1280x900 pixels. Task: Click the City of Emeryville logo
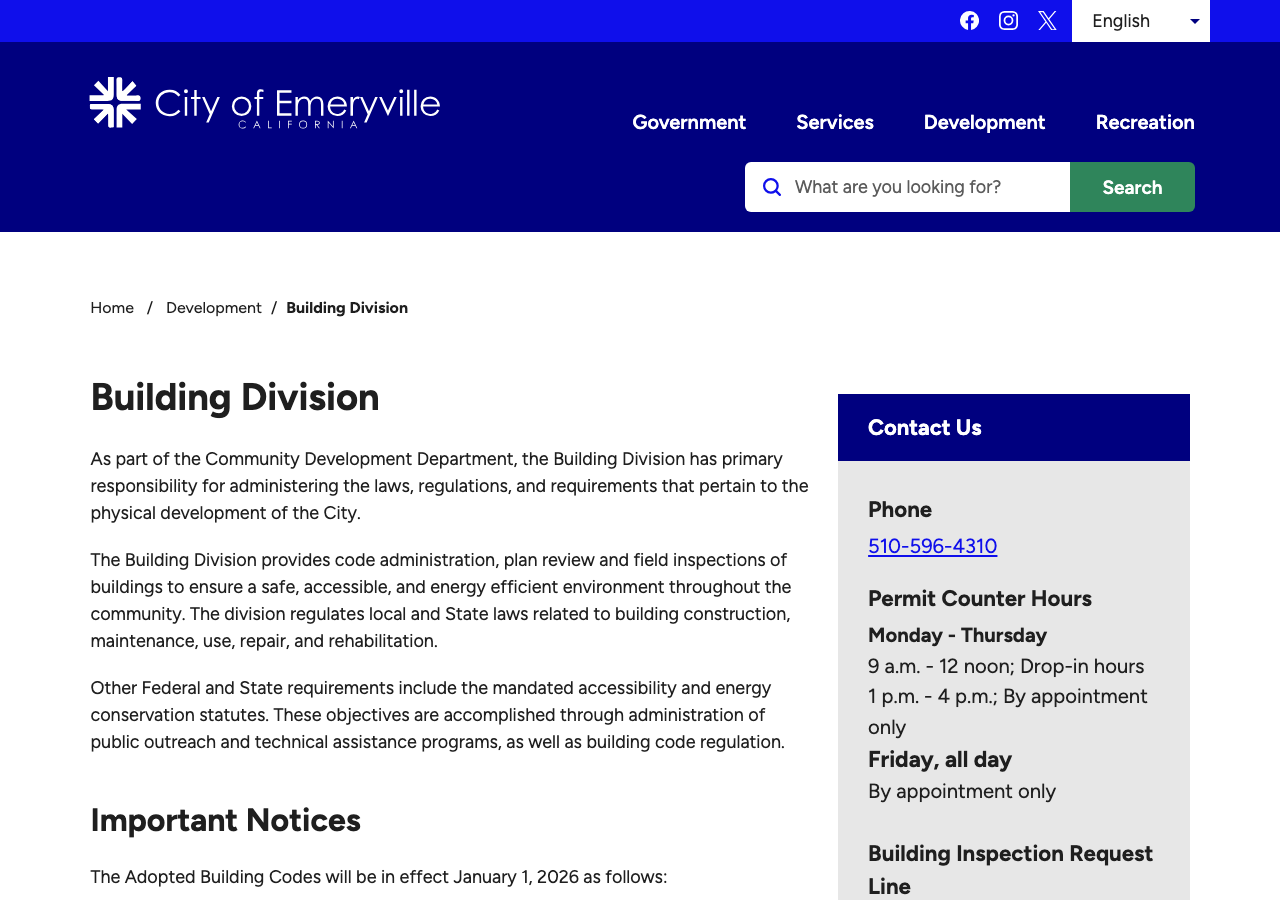tap(265, 103)
